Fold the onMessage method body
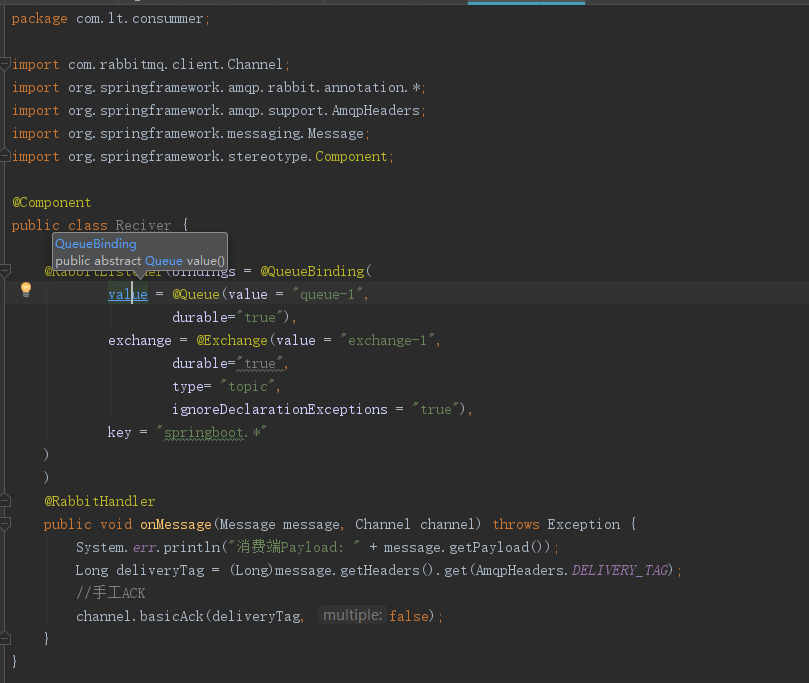Viewport: 809px width, 683px height. click(6, 524)
